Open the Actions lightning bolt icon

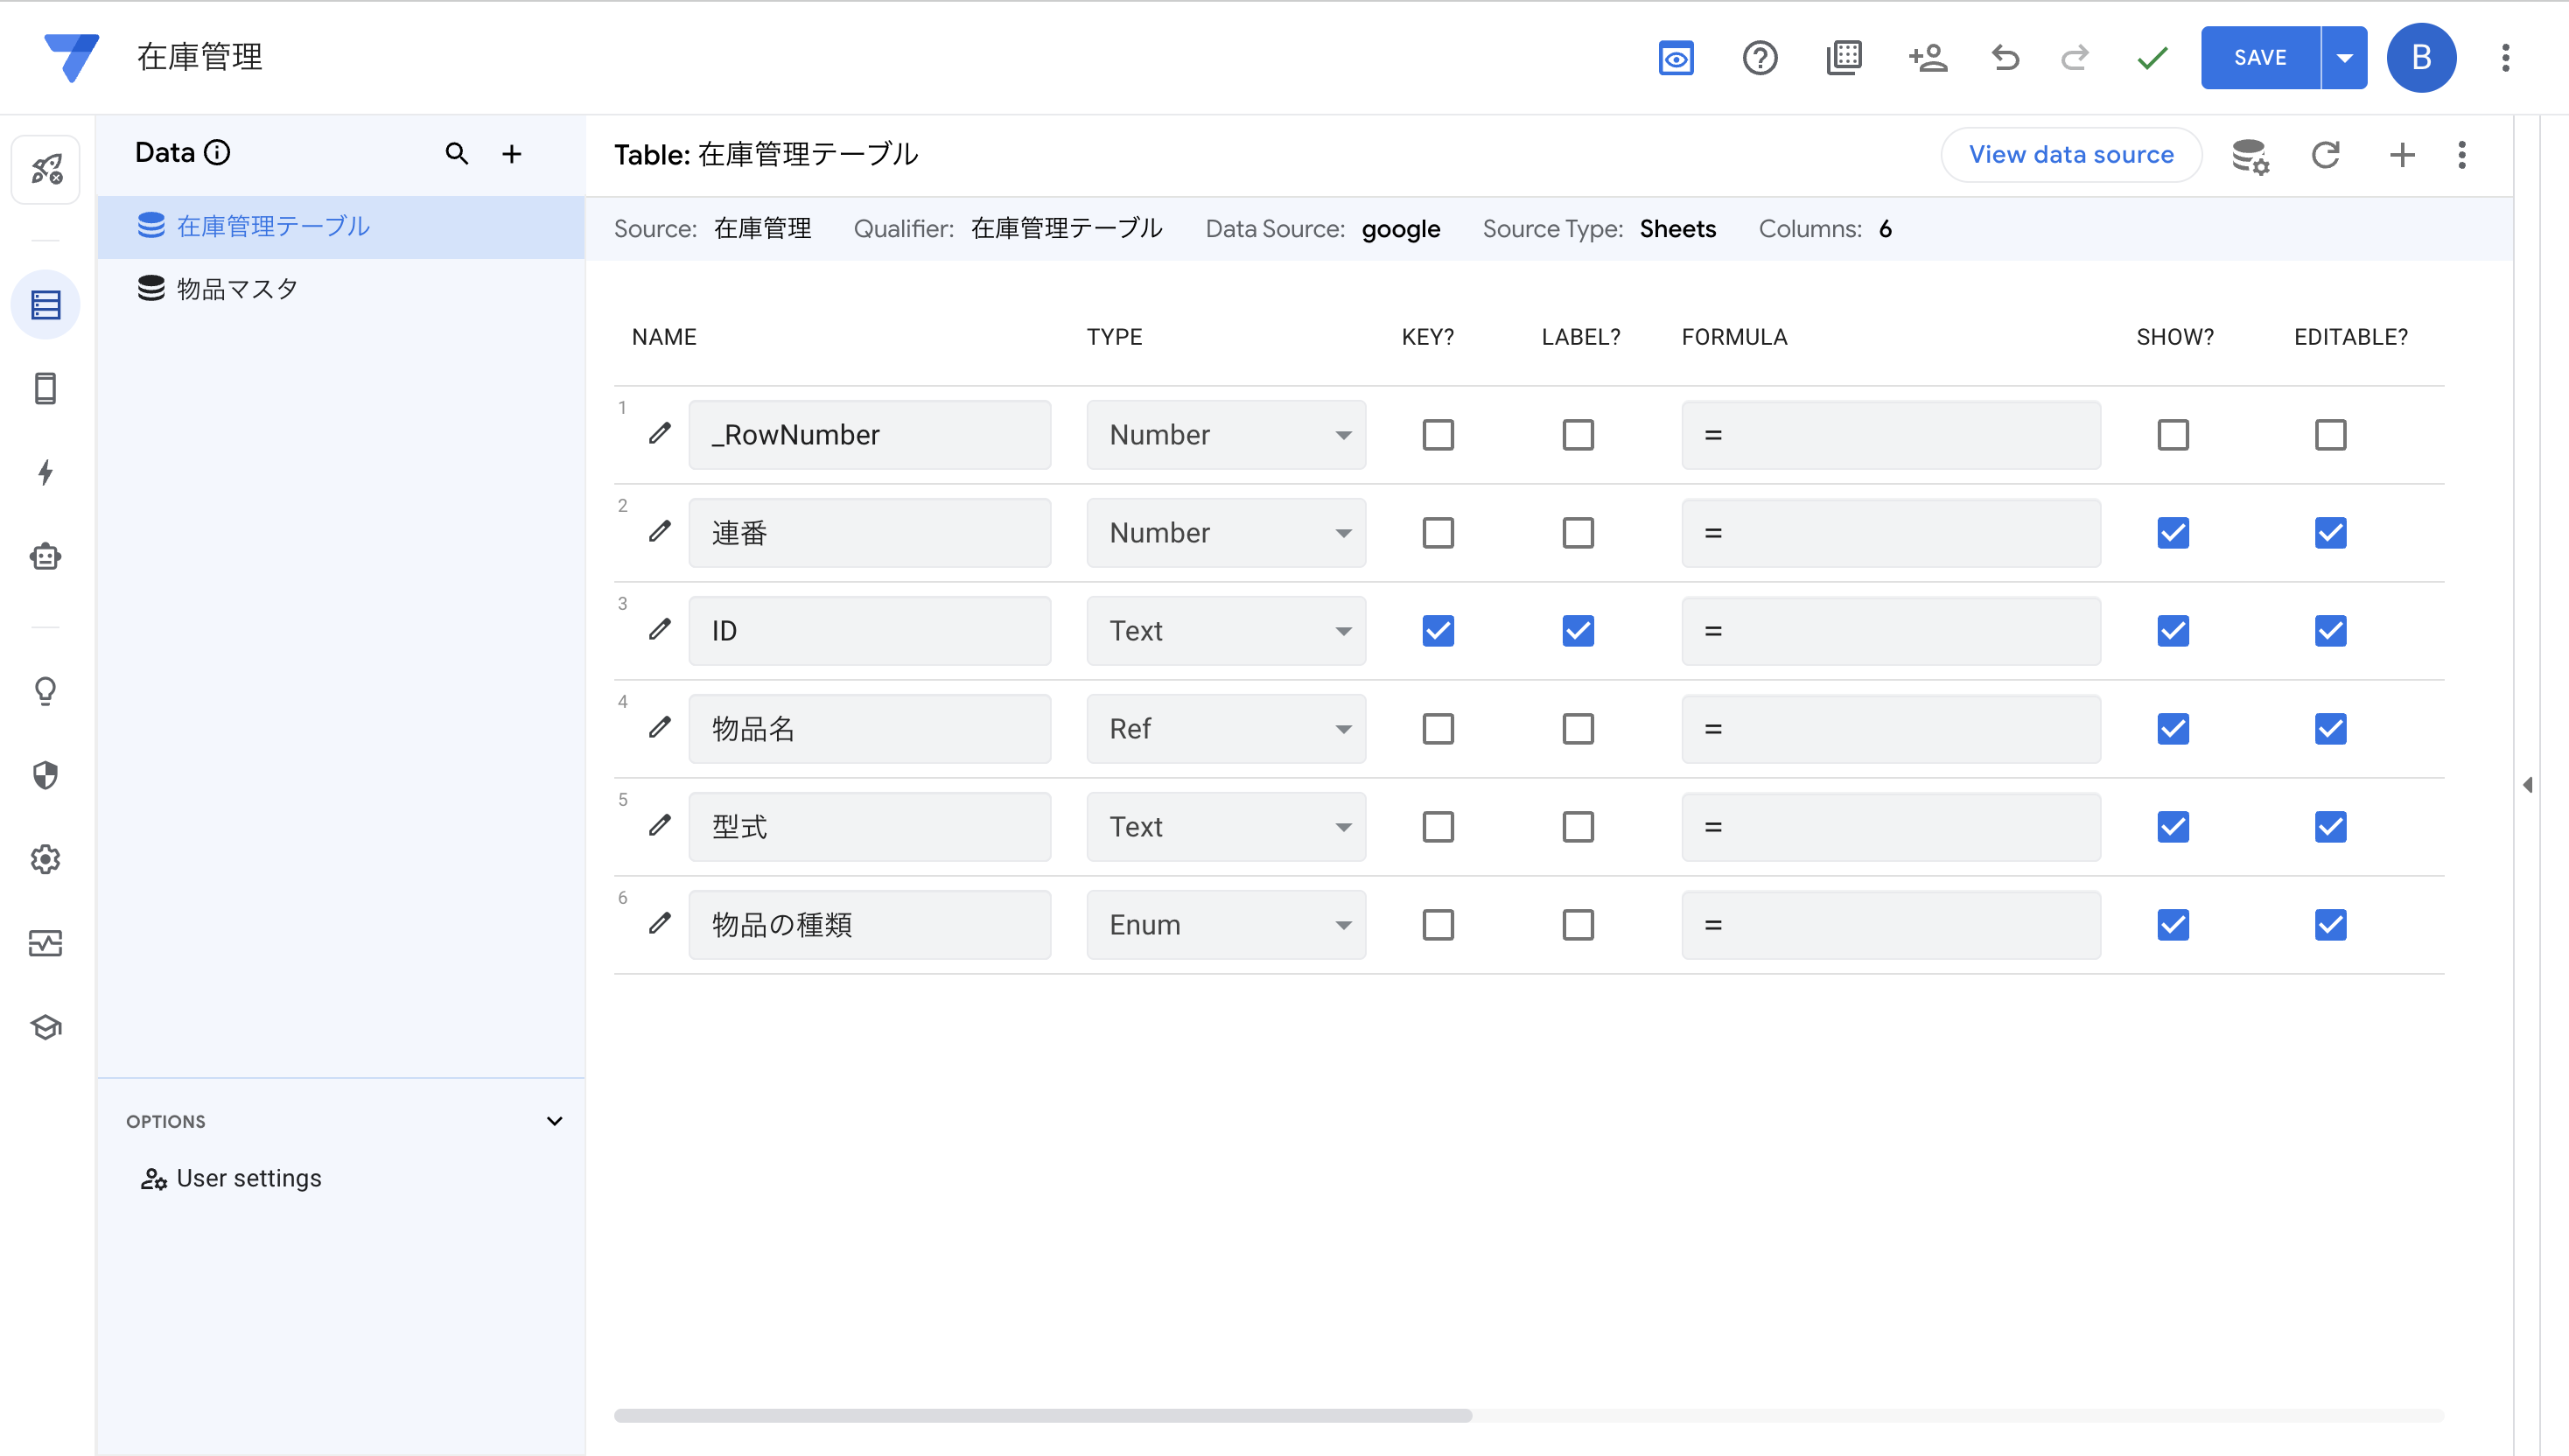click(45, 472)
